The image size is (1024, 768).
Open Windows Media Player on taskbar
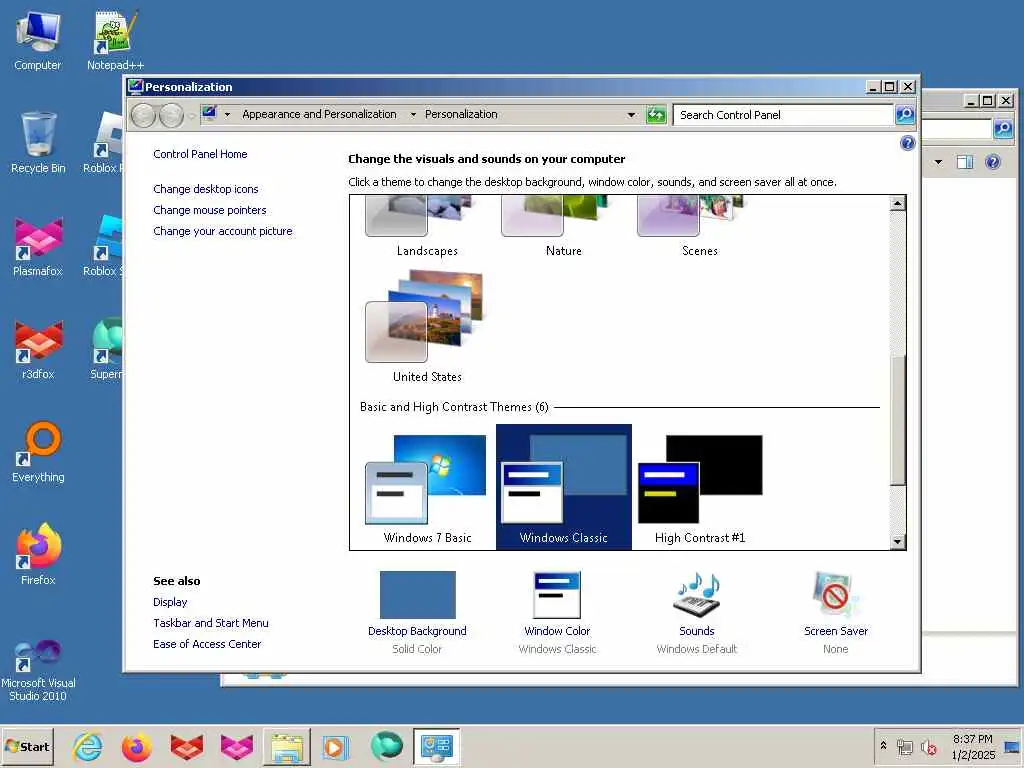click(336, 747)
